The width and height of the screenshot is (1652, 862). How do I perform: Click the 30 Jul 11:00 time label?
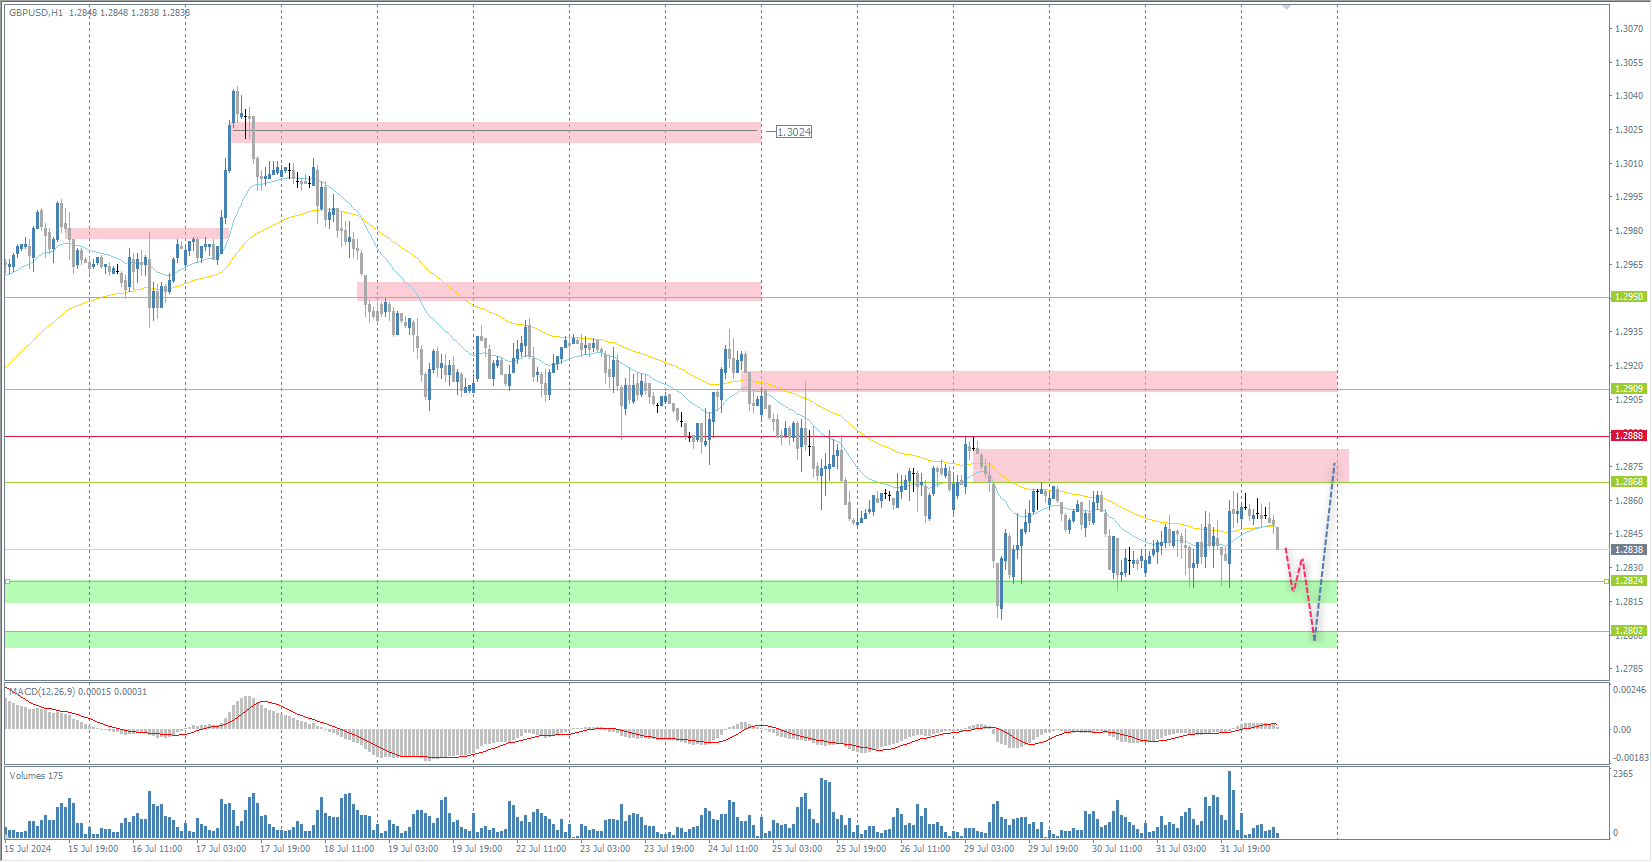(1117, 849)
